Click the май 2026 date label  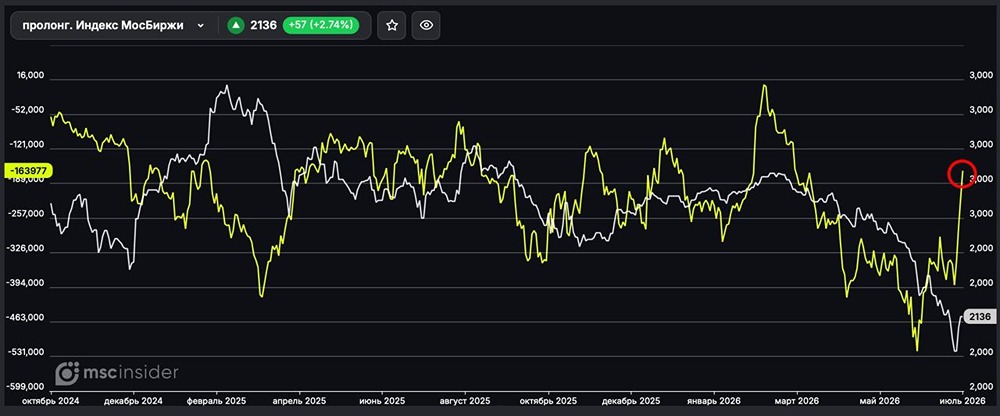coord(879,401)
